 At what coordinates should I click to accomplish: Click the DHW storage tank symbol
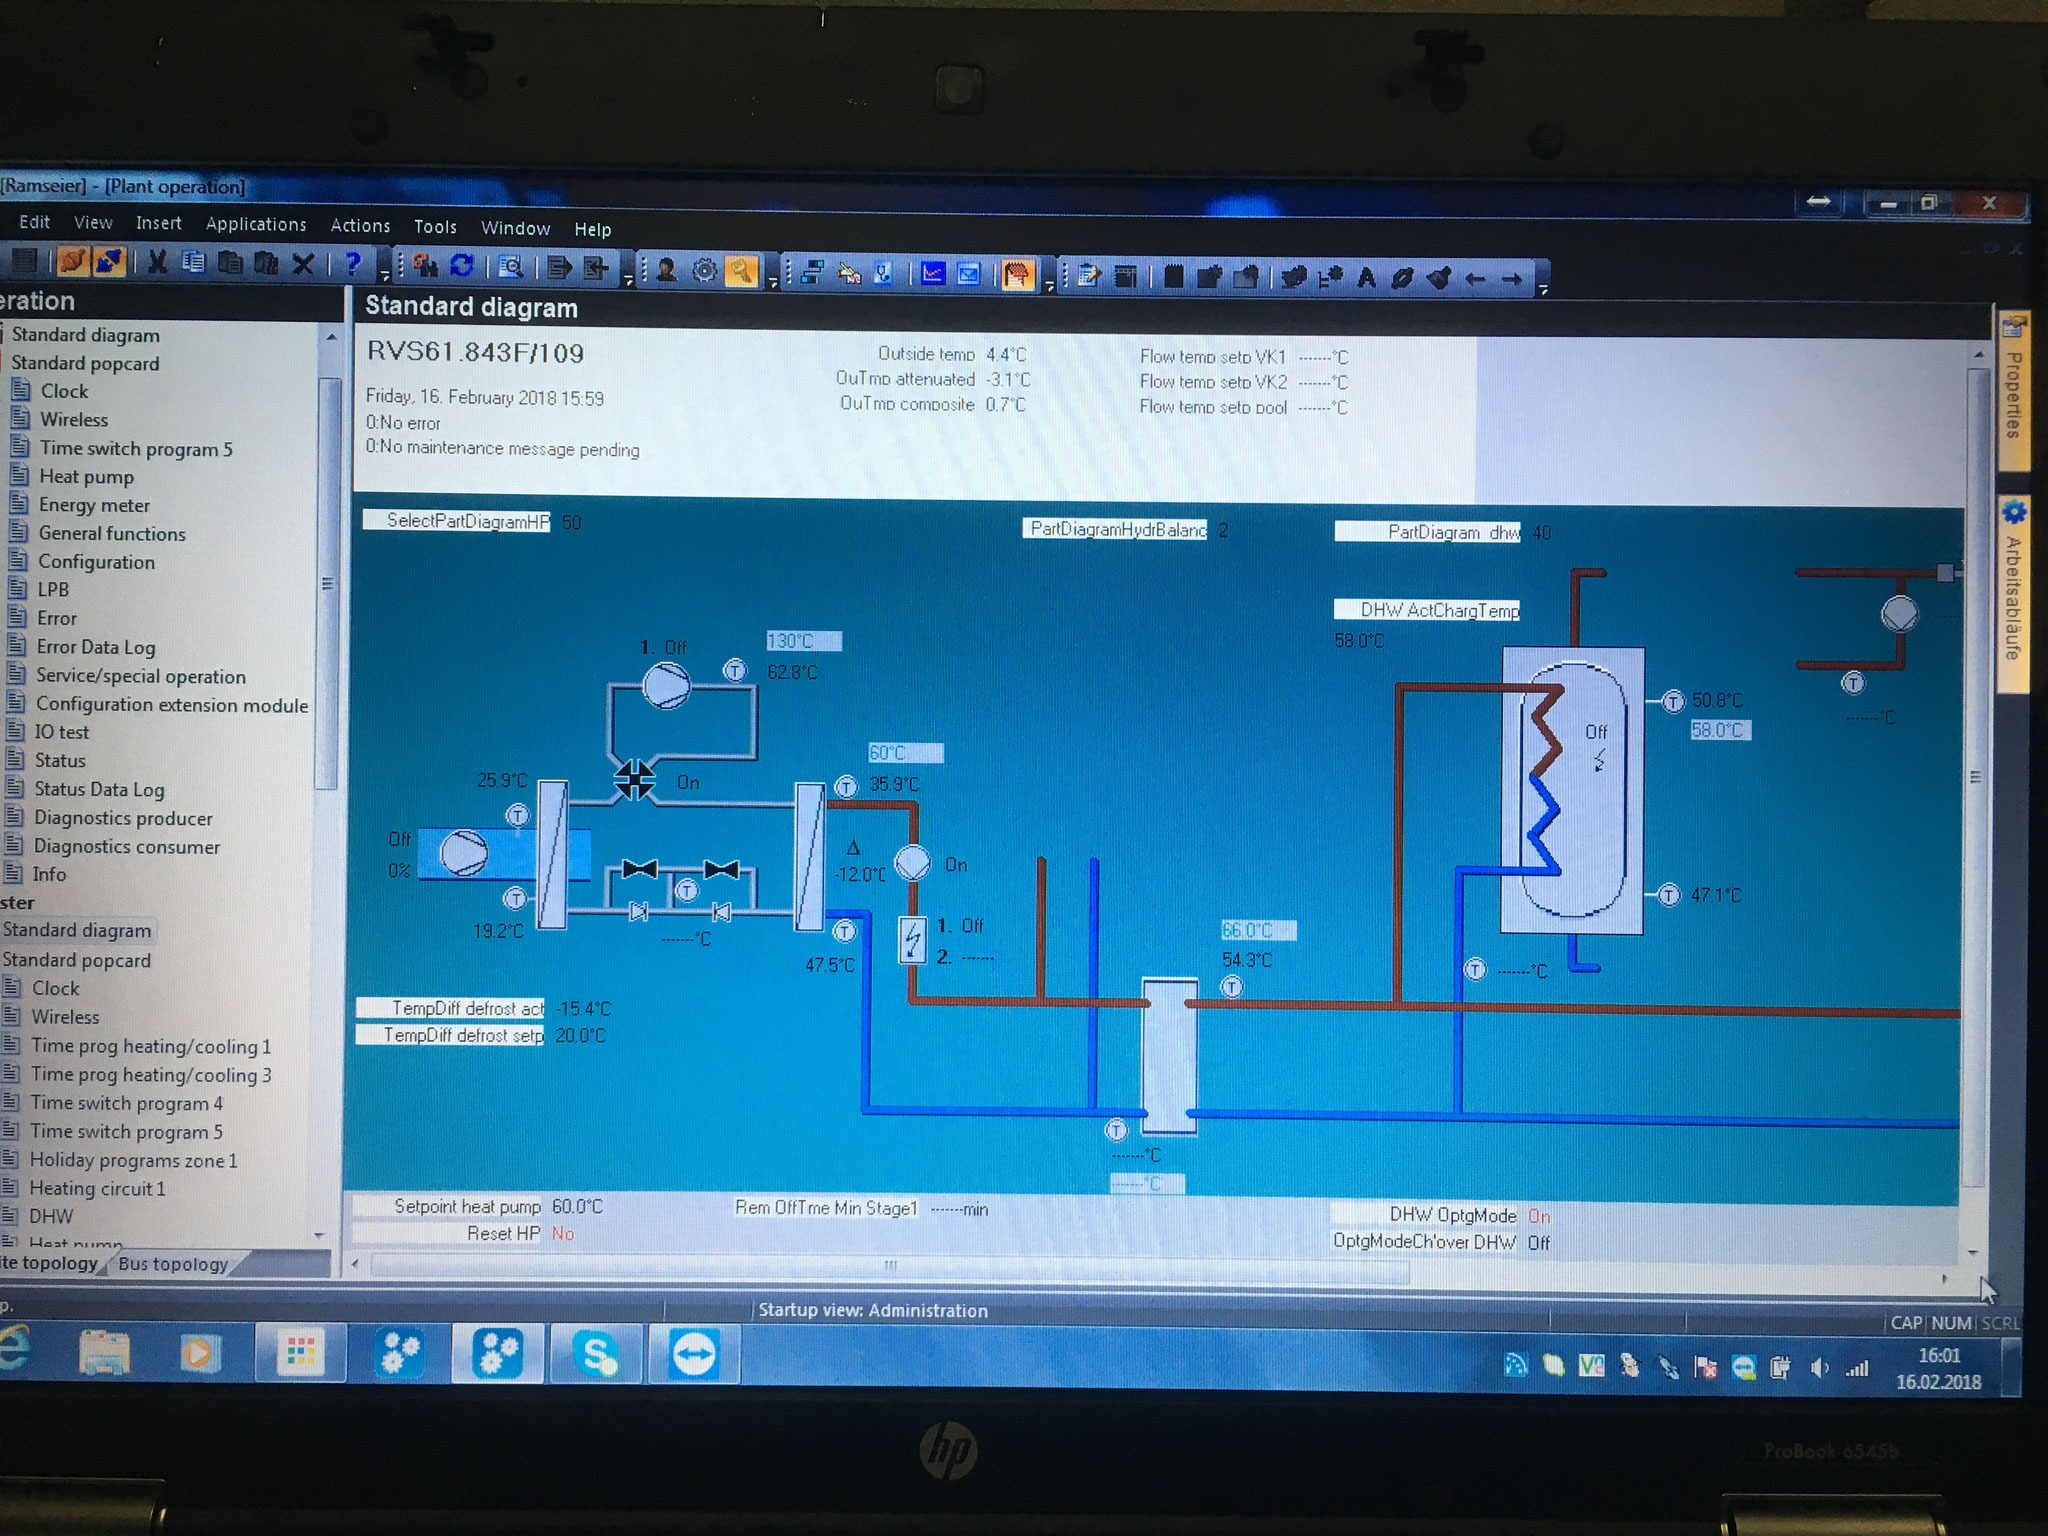coord(1572,790)
